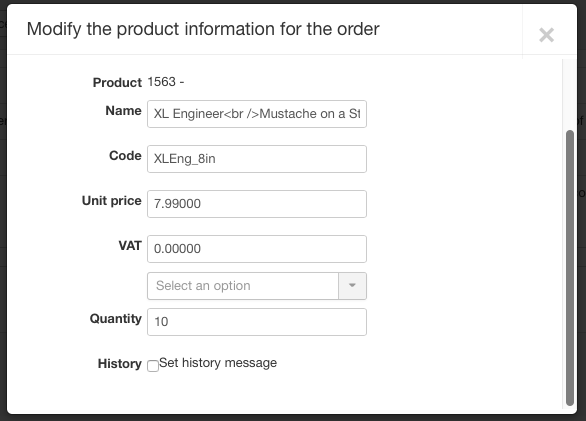Click the product ID 1563 text
The height and width of the screenshot is (421, 586).
[161, 82]
